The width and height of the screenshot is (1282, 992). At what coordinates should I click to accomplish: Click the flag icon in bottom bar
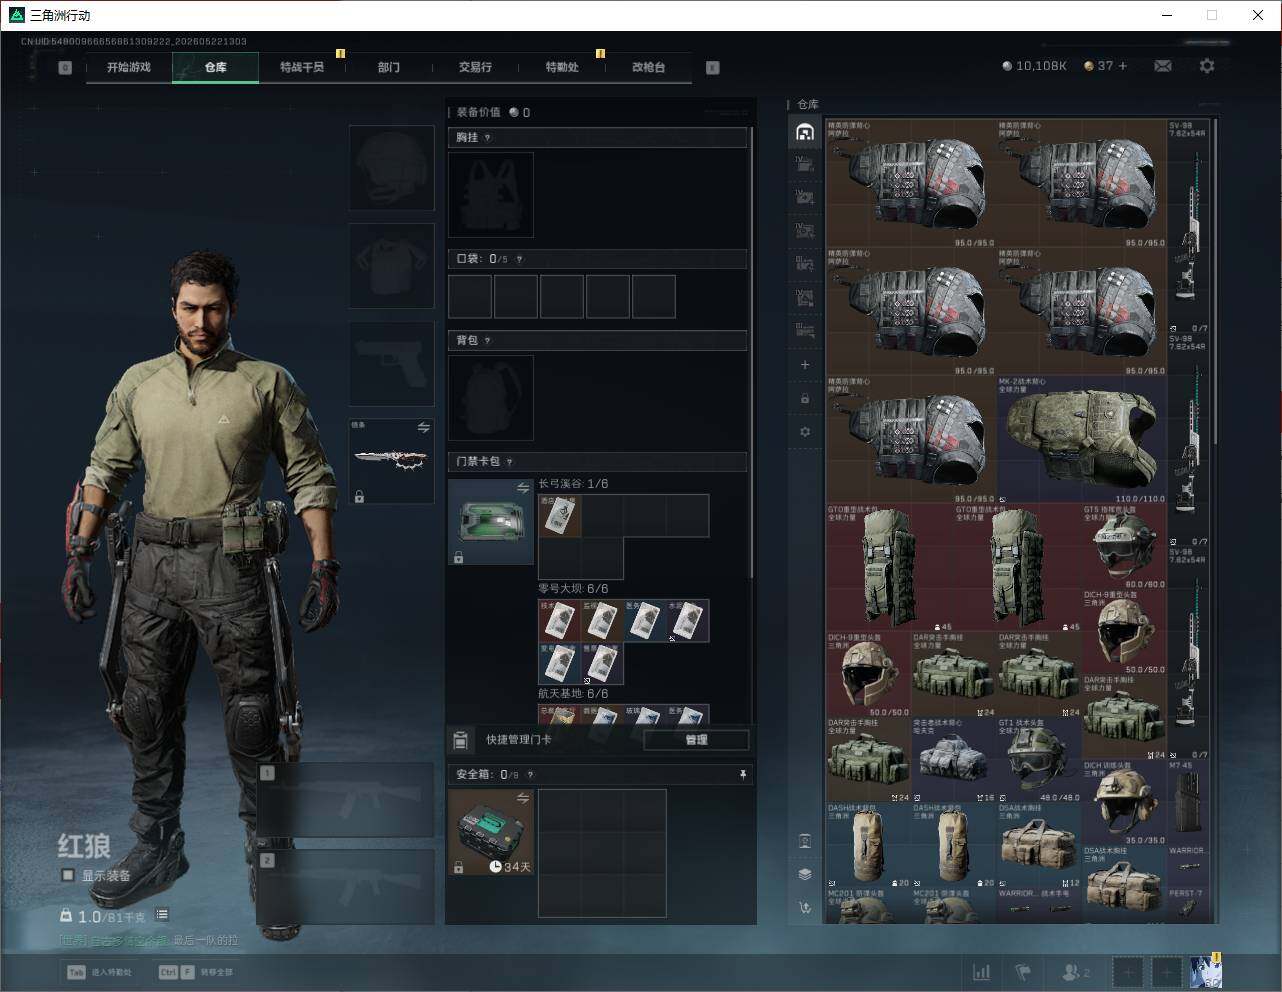click(1023, 972)
